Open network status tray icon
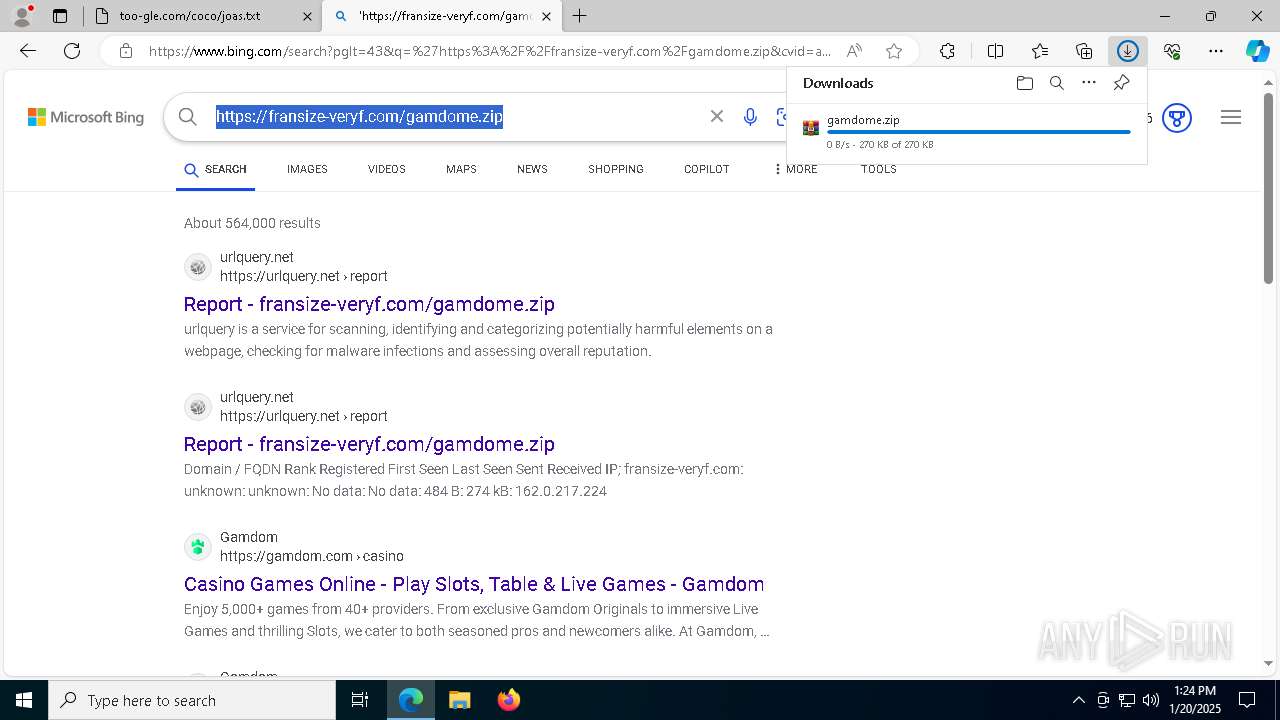 click(1127, 700)
